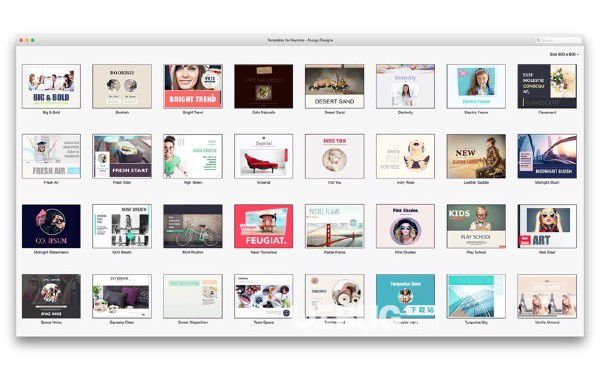The height and width of the screenshot is (375, 600).
Task: Select the Big & Bold template thumbnail
Action: tap(51, 86)
